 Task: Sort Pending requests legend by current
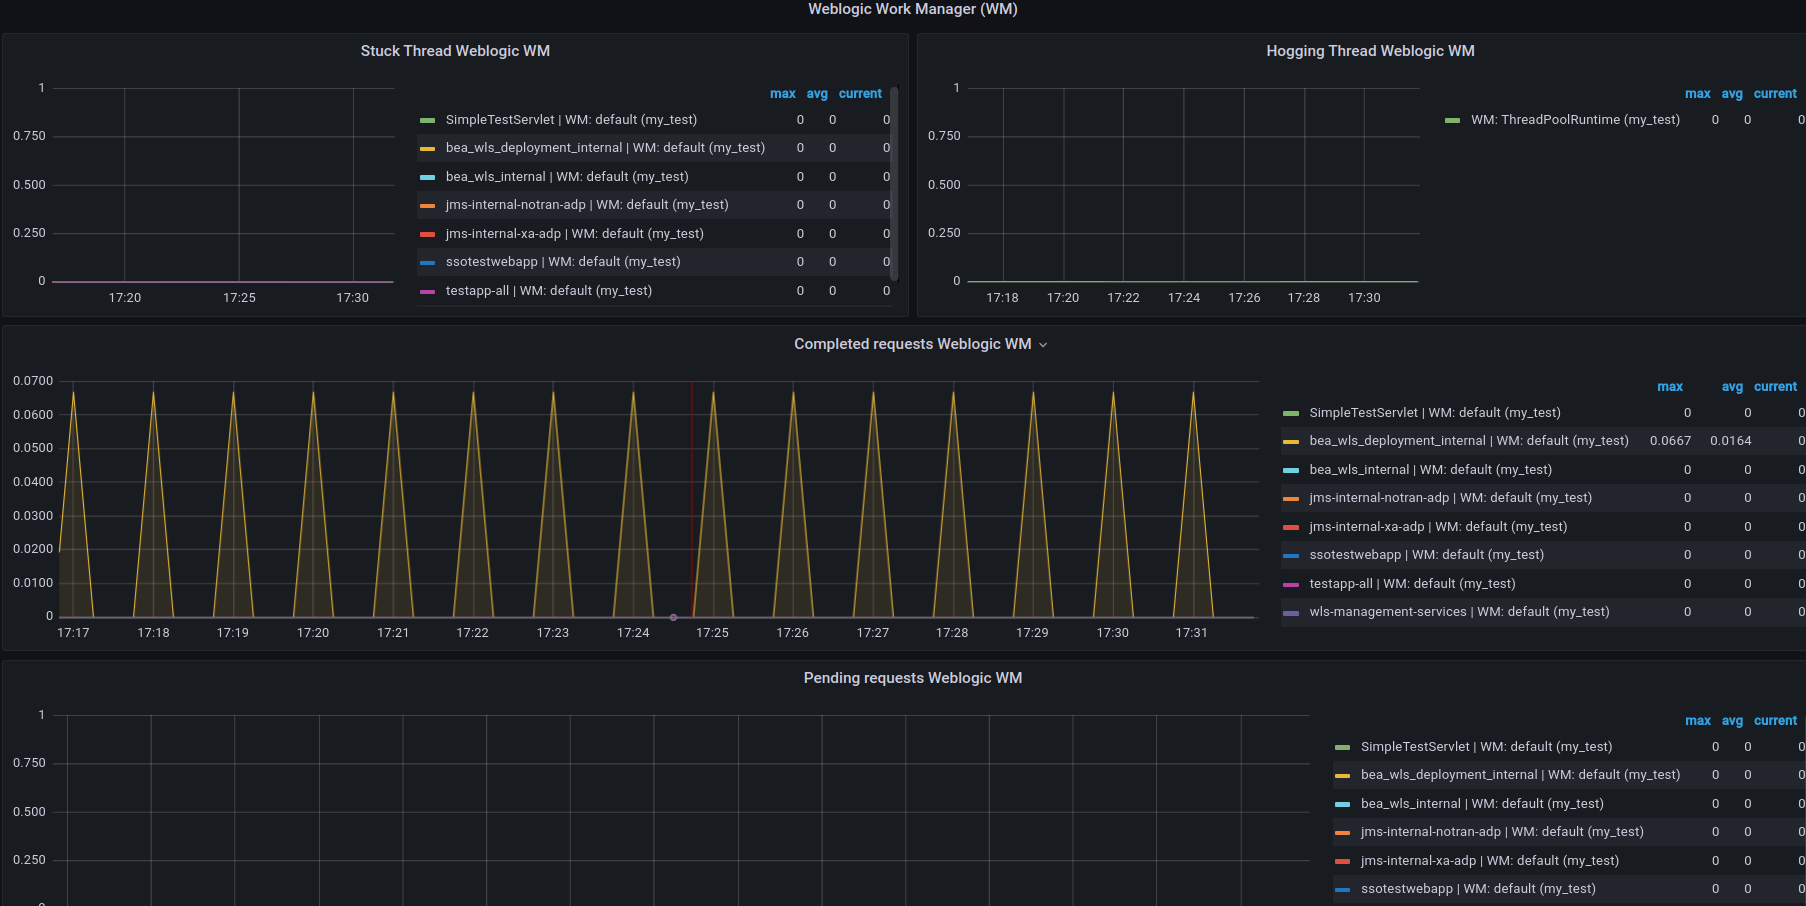point(1775,721)
